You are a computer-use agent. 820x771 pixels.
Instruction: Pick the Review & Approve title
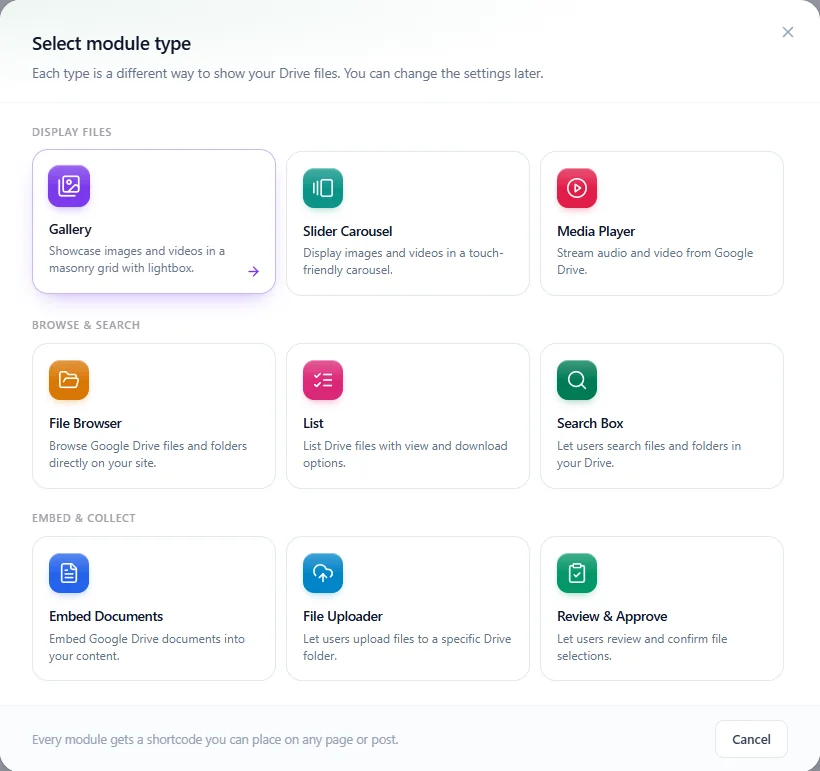[612, 616]
